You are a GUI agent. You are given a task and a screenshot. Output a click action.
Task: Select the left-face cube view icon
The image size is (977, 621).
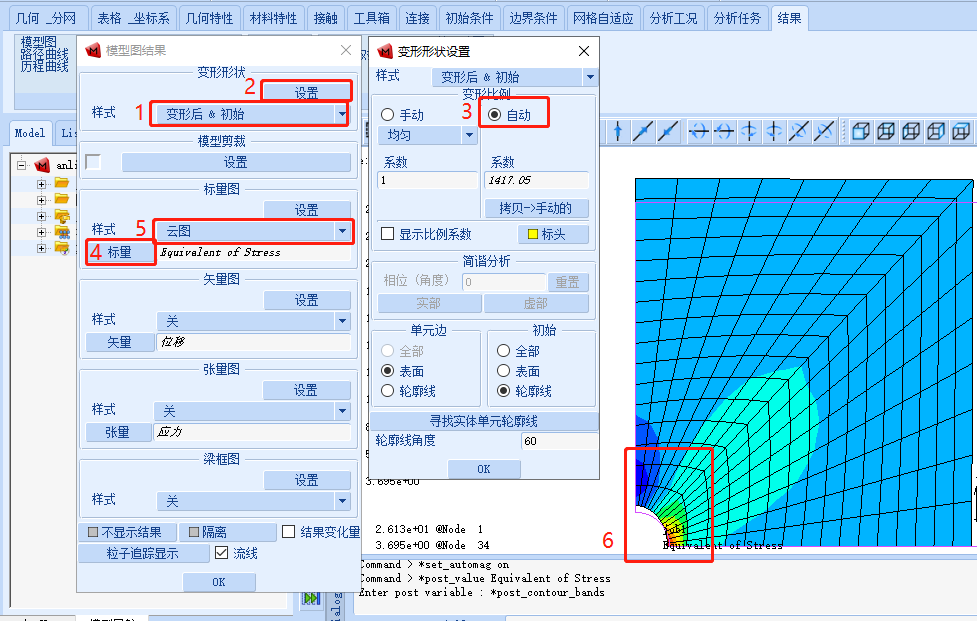(x=911, y=131)
